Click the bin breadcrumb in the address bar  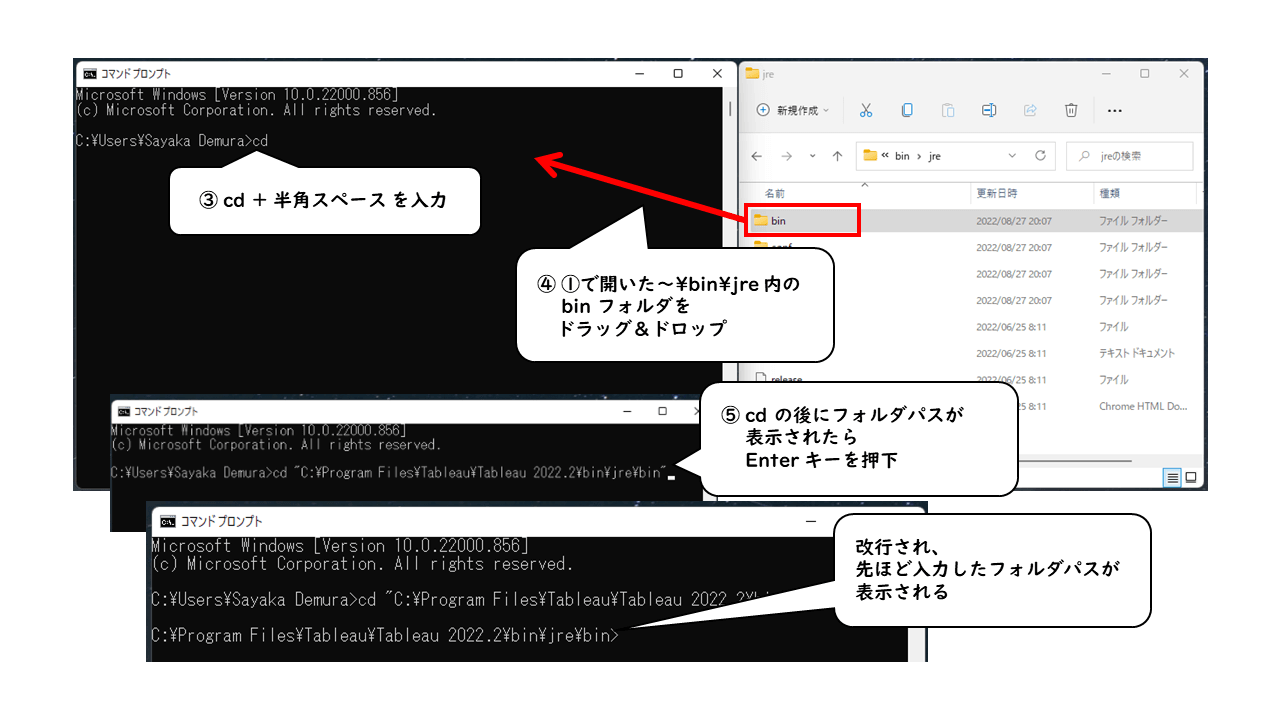[x=902, y=156]
